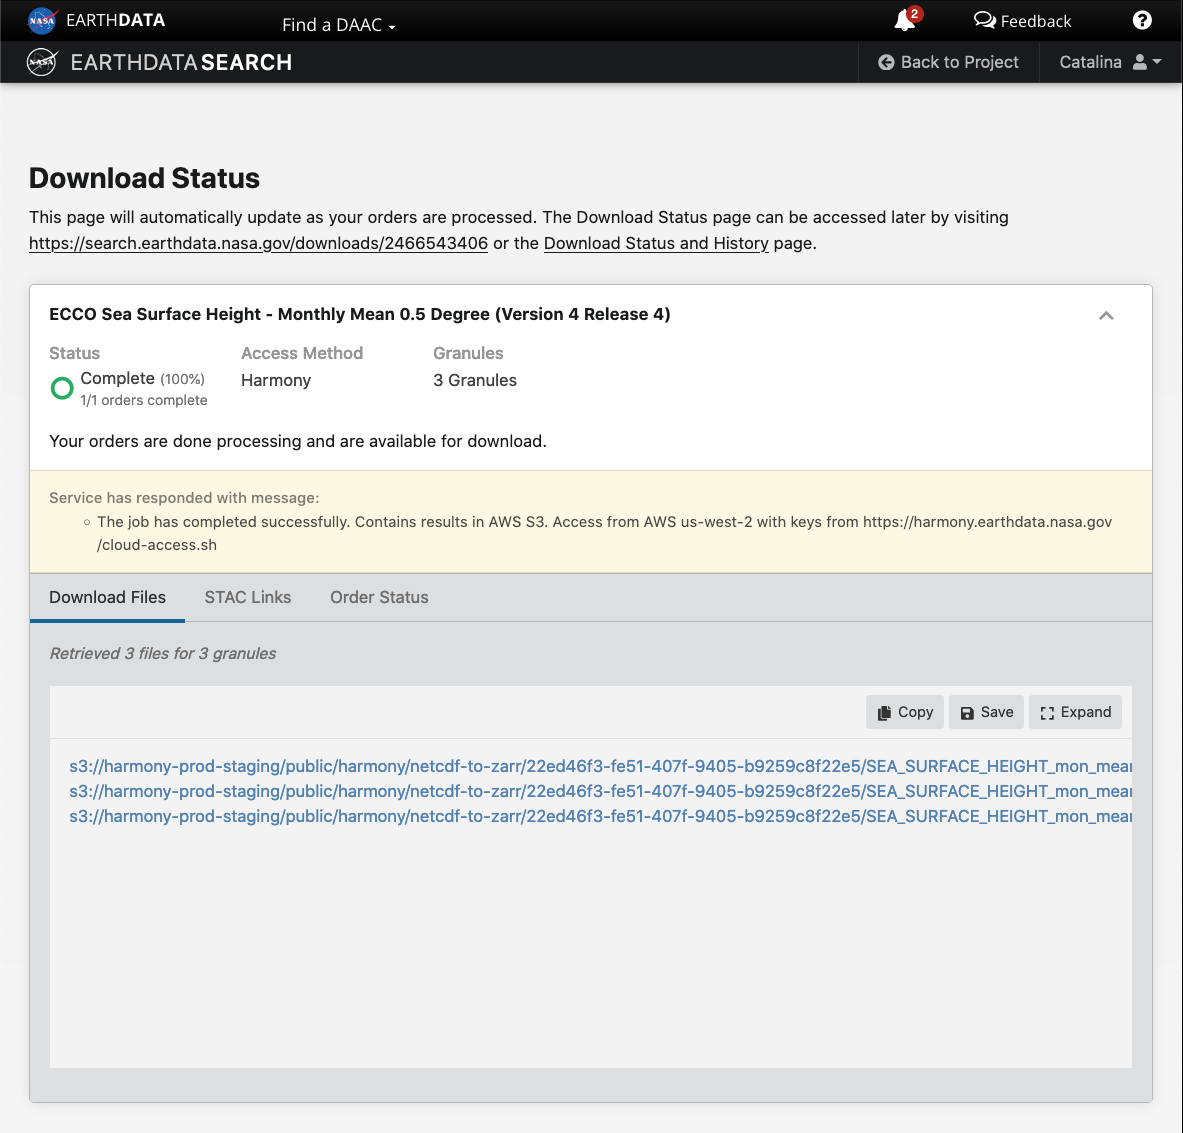The image size is (1183, 1133).
Task: Open the downloads/2466543406 URL link
Action: (258, 243)
